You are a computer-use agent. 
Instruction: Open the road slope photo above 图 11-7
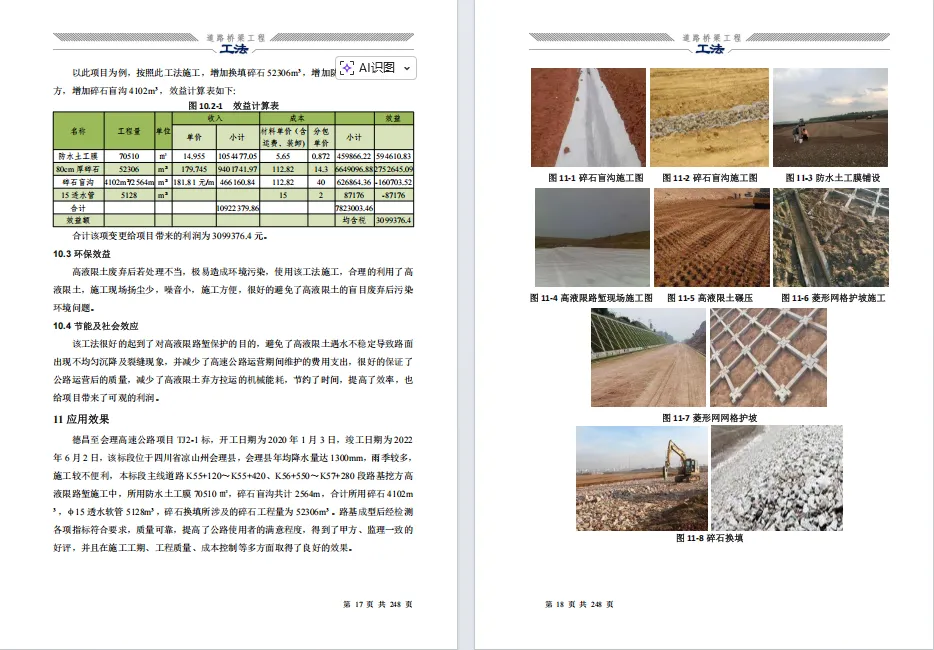[x=648, y=357]
